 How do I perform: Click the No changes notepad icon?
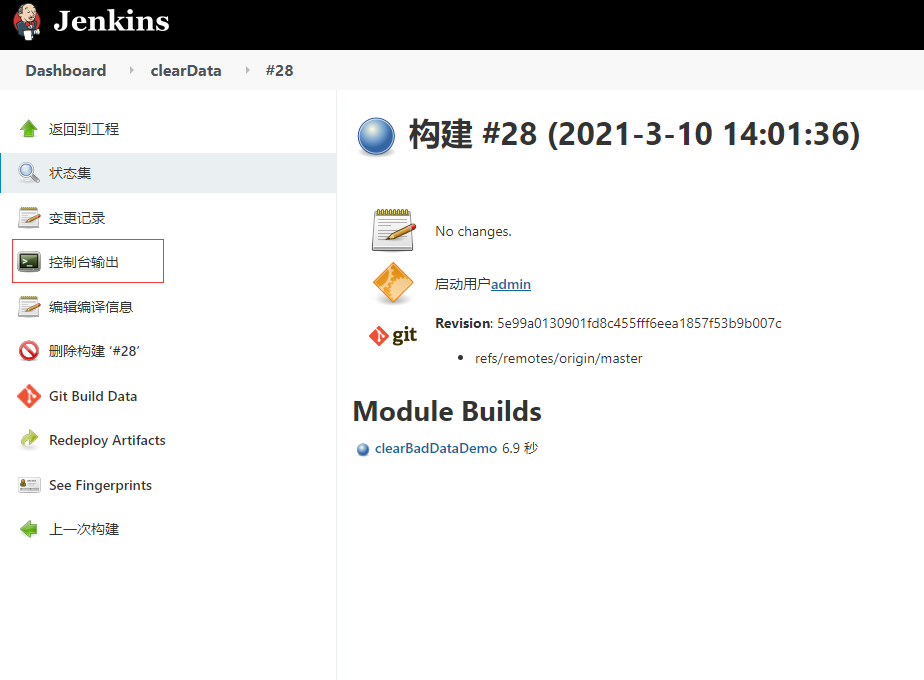point(394,230)
